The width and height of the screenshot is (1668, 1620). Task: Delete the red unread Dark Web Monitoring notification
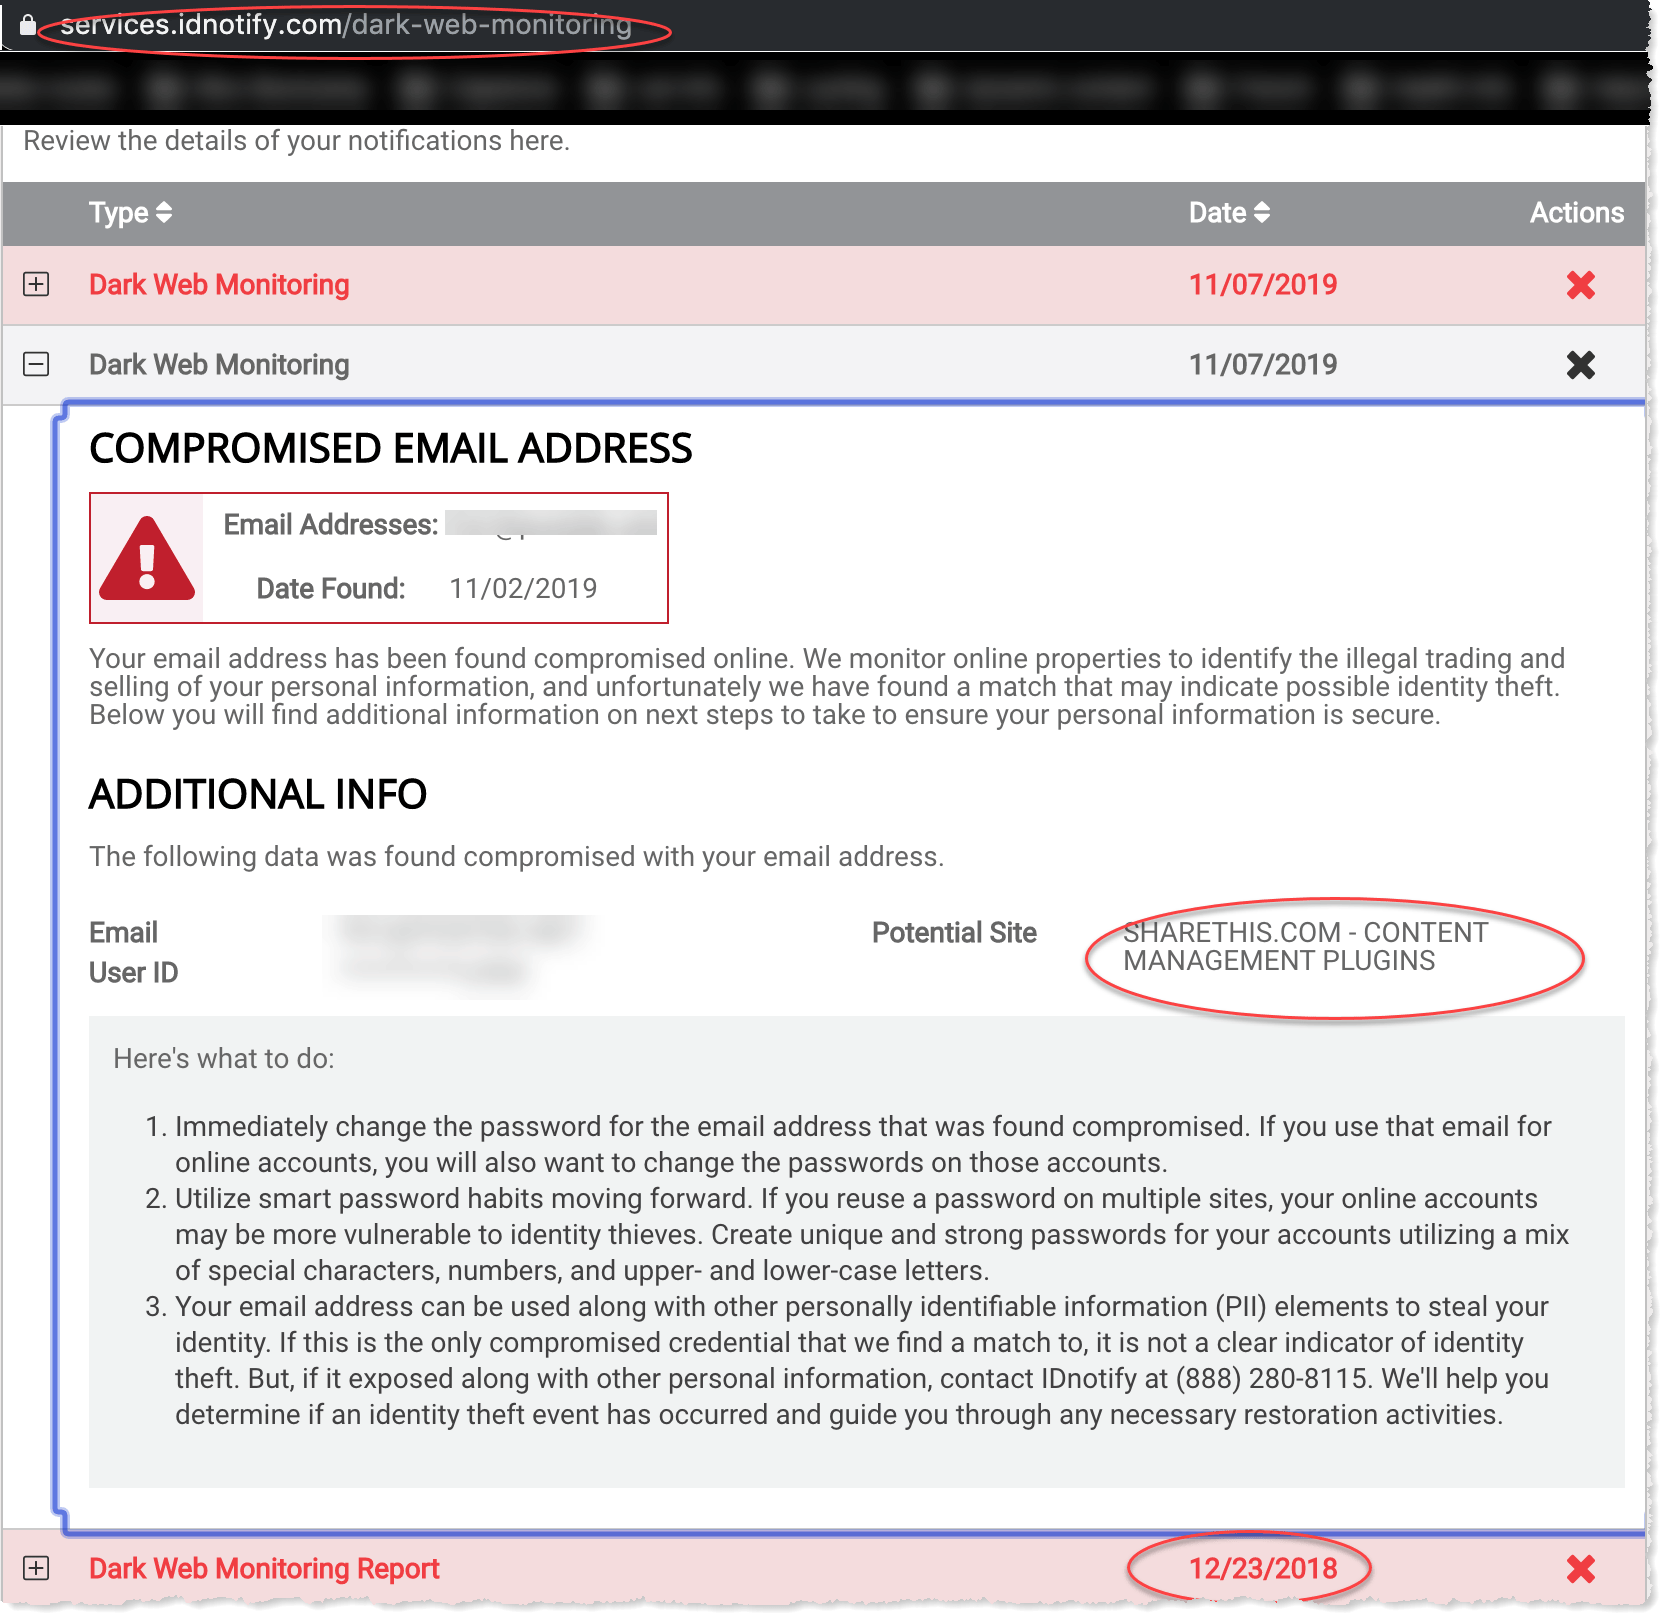pyautogui.click(x=1580, y=286)
